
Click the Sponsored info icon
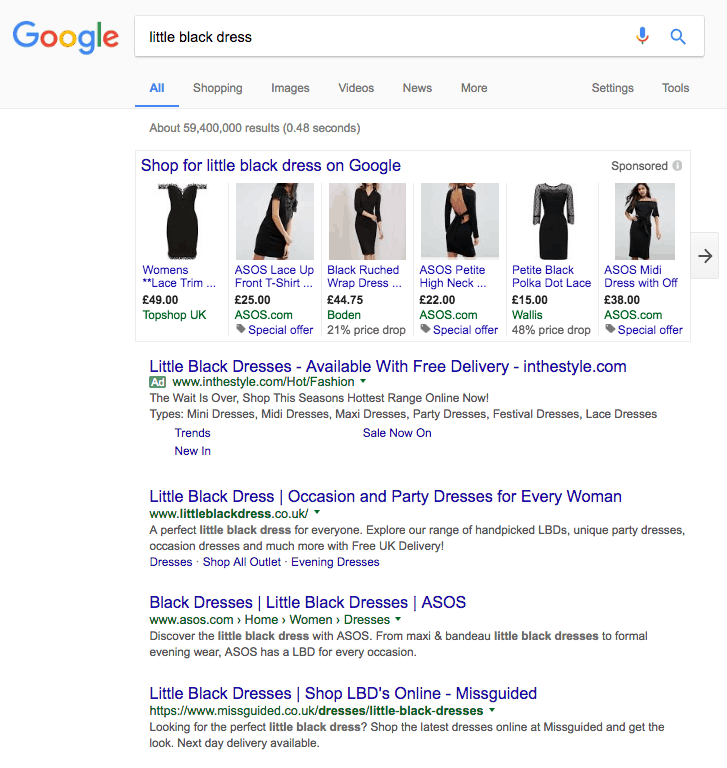point(677,166)
